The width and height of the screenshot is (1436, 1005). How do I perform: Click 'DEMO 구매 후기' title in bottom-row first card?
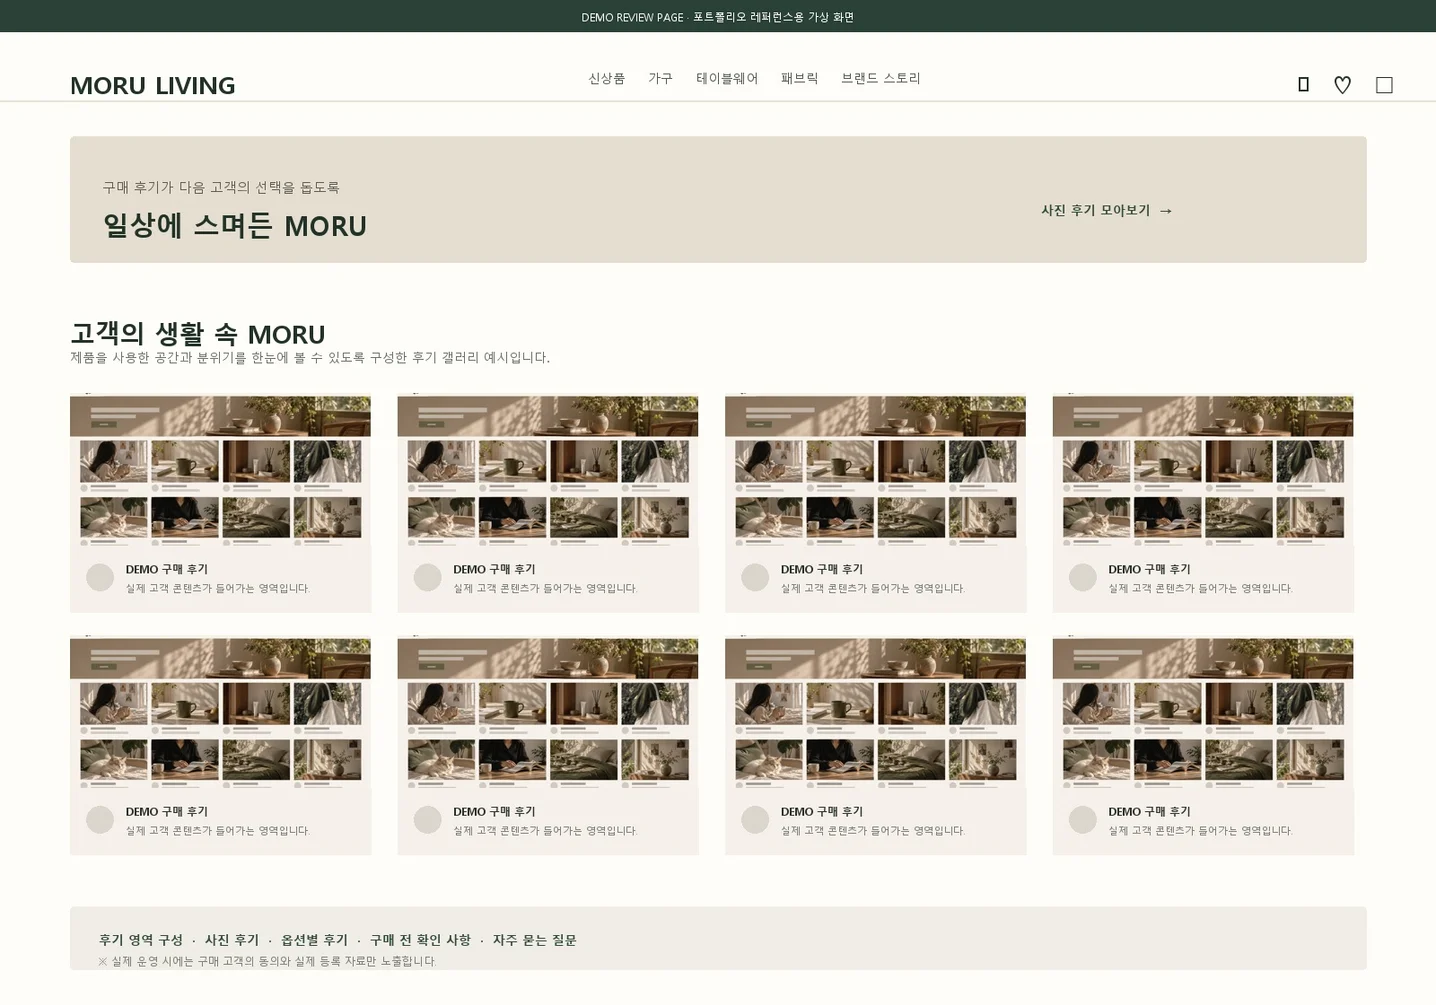tap(167, 811)
